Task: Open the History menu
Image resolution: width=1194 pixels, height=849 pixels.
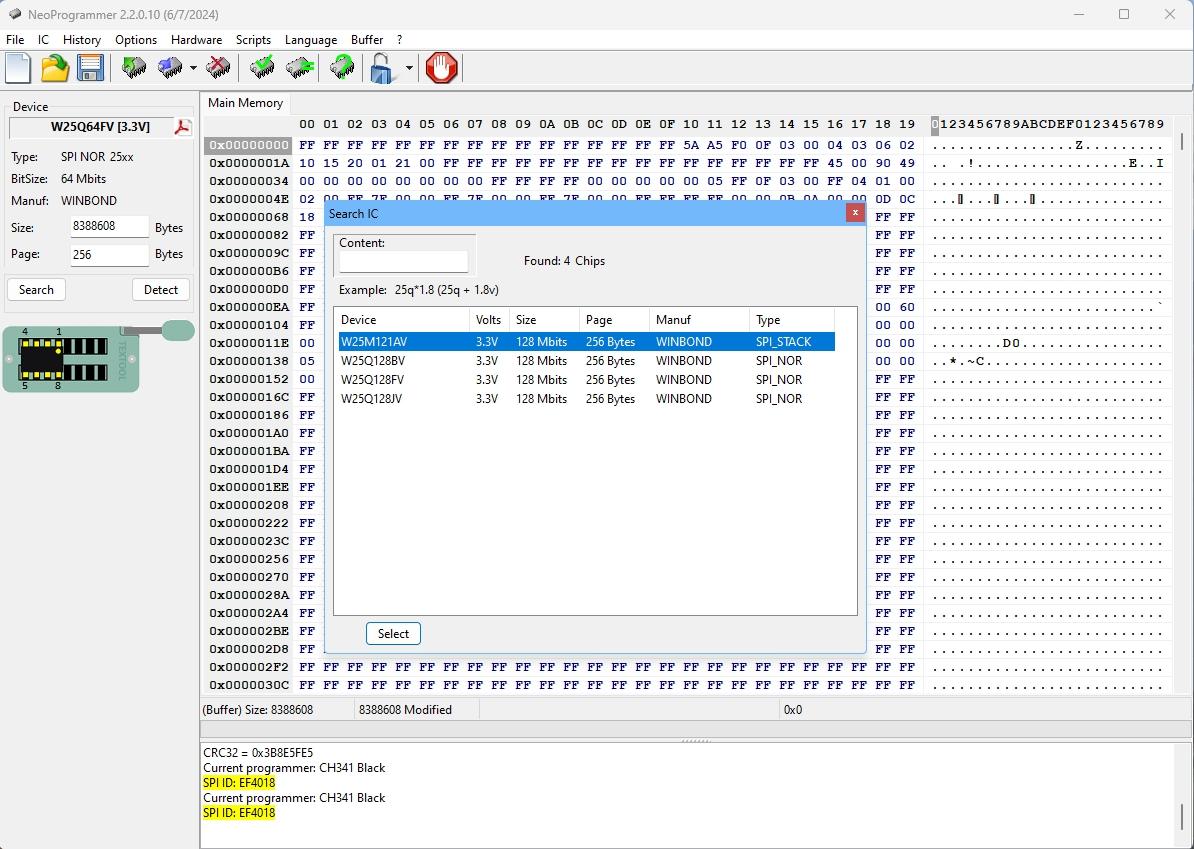Action: [81, 40]
